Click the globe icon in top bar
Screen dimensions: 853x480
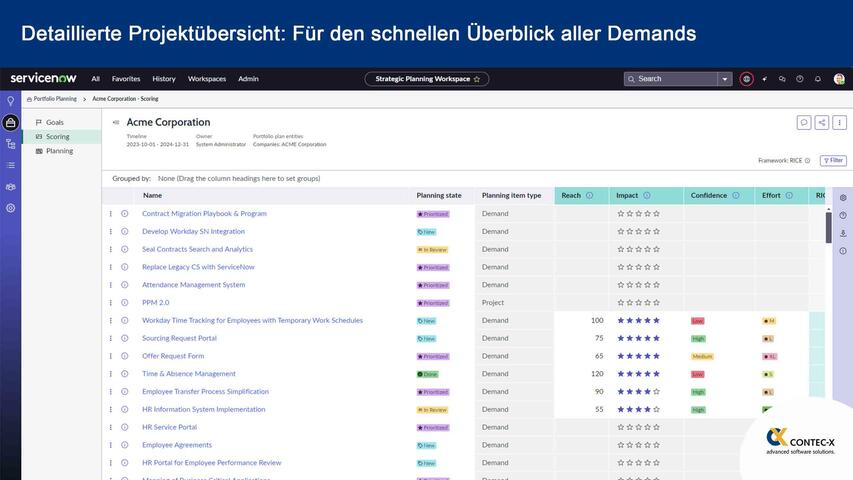[746, 79]
